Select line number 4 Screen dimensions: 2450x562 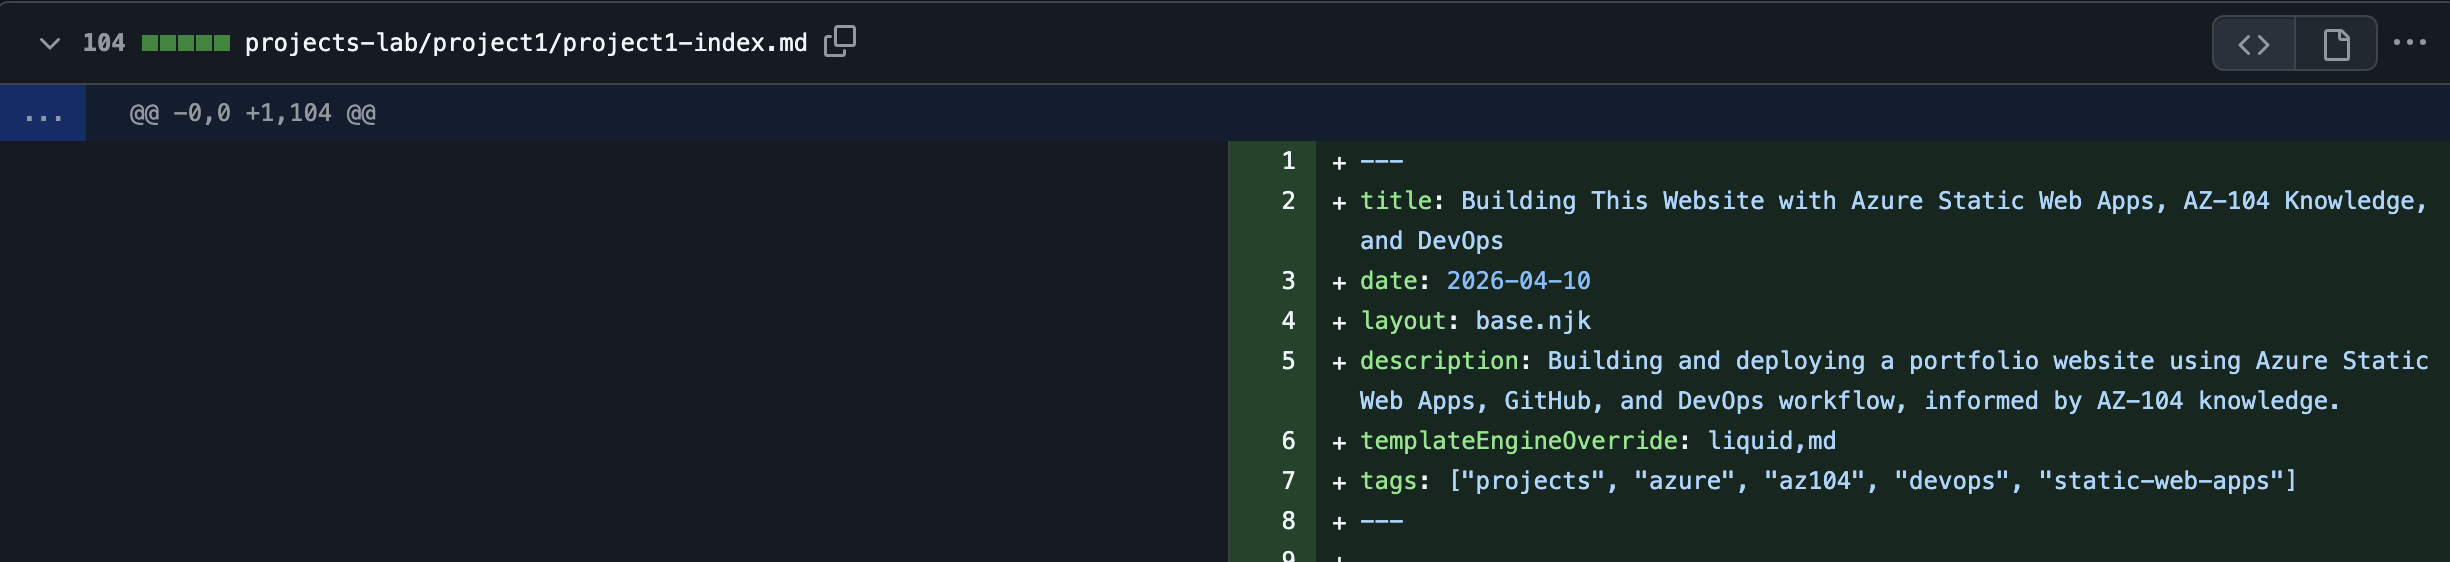tap(1288, 321)
